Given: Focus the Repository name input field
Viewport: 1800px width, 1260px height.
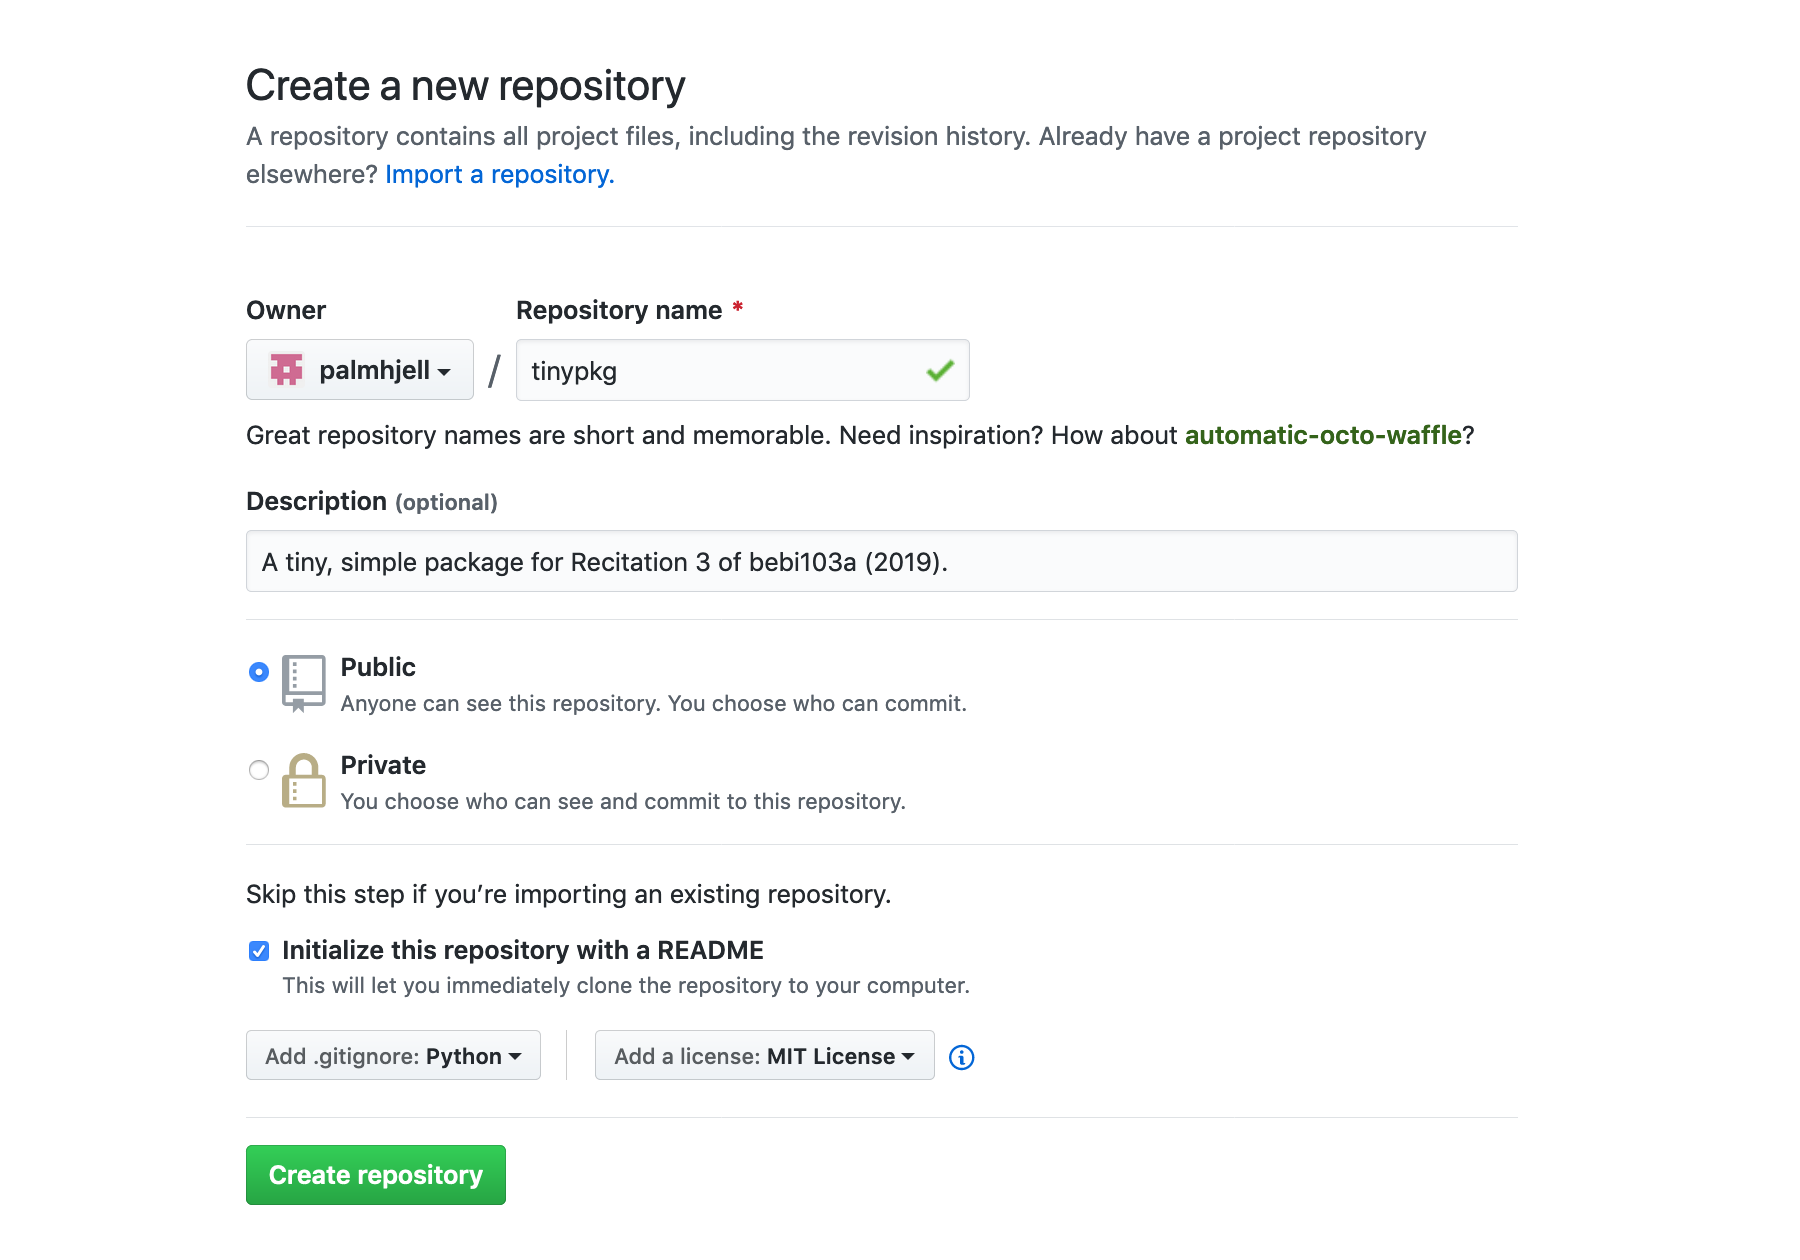Looking at the screenshot, I should (743, 370).
